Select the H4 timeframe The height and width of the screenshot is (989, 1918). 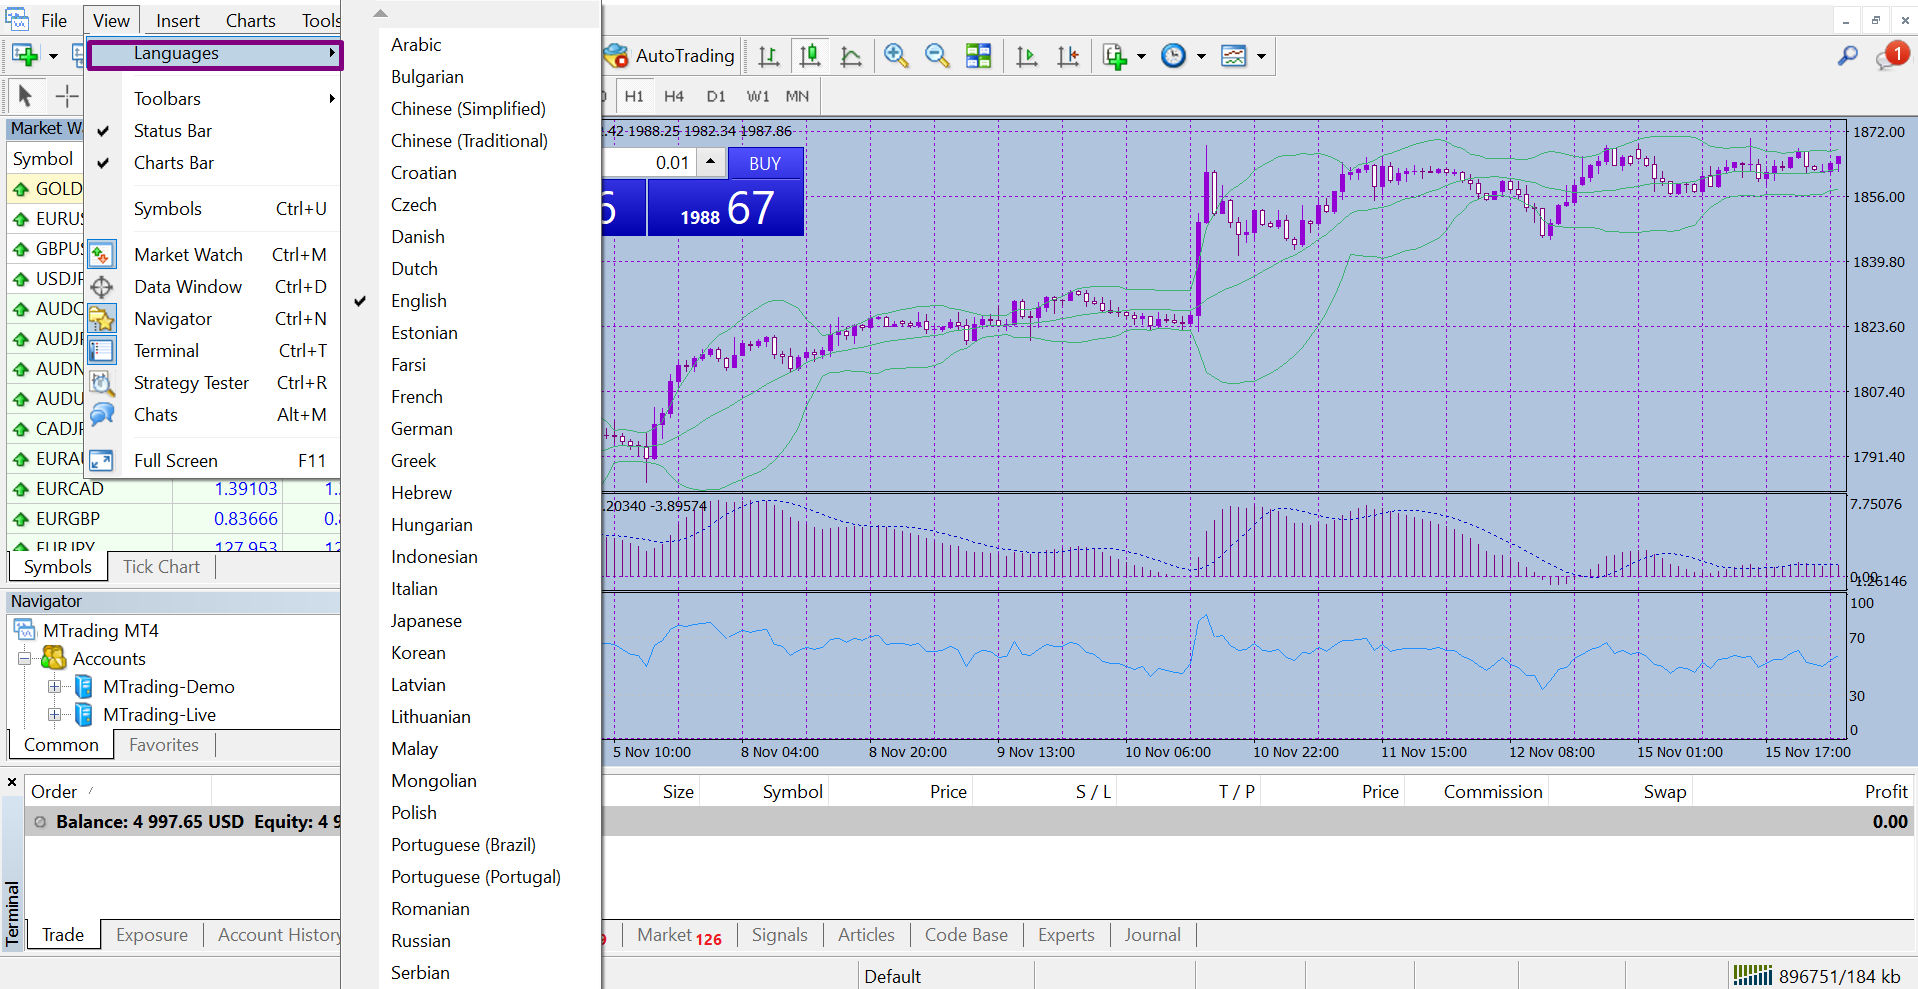pos(674,97)
